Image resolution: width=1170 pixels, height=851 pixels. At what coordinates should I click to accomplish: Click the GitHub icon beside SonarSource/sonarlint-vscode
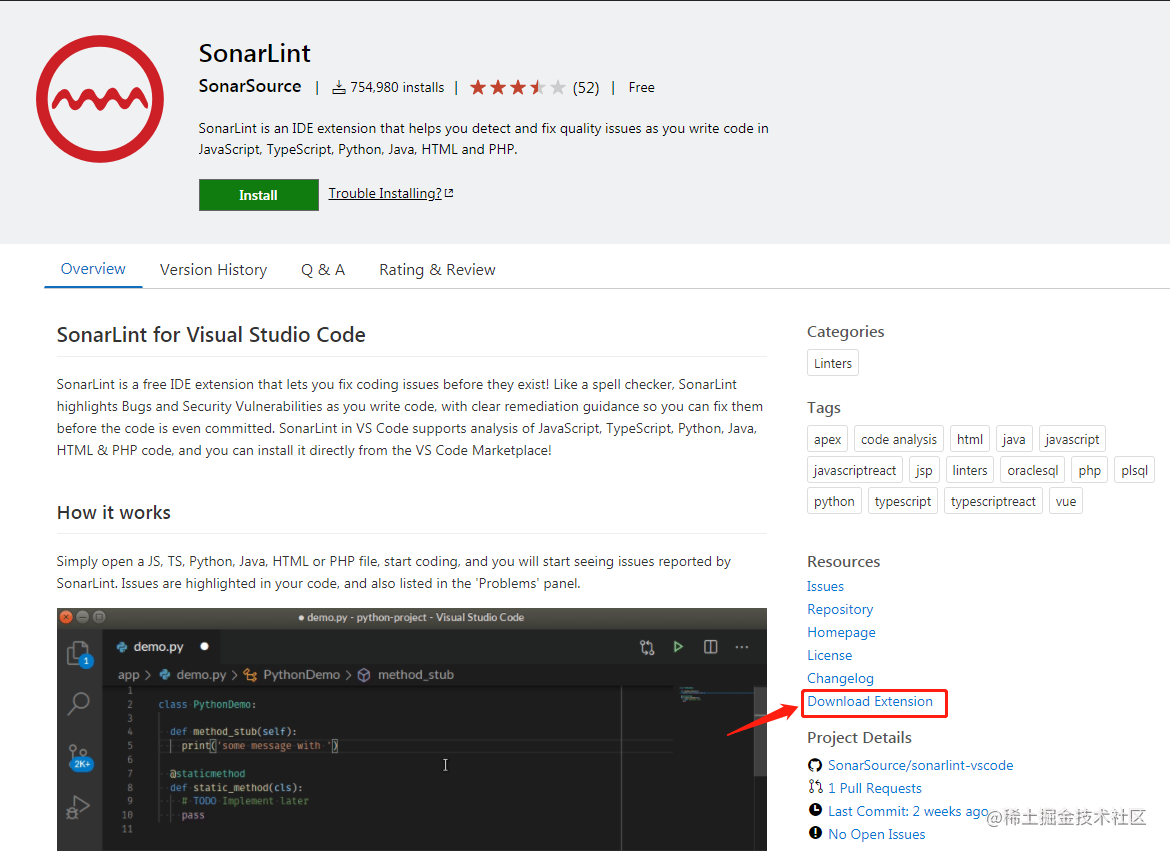pyautogui.click(x=814, y=765)
